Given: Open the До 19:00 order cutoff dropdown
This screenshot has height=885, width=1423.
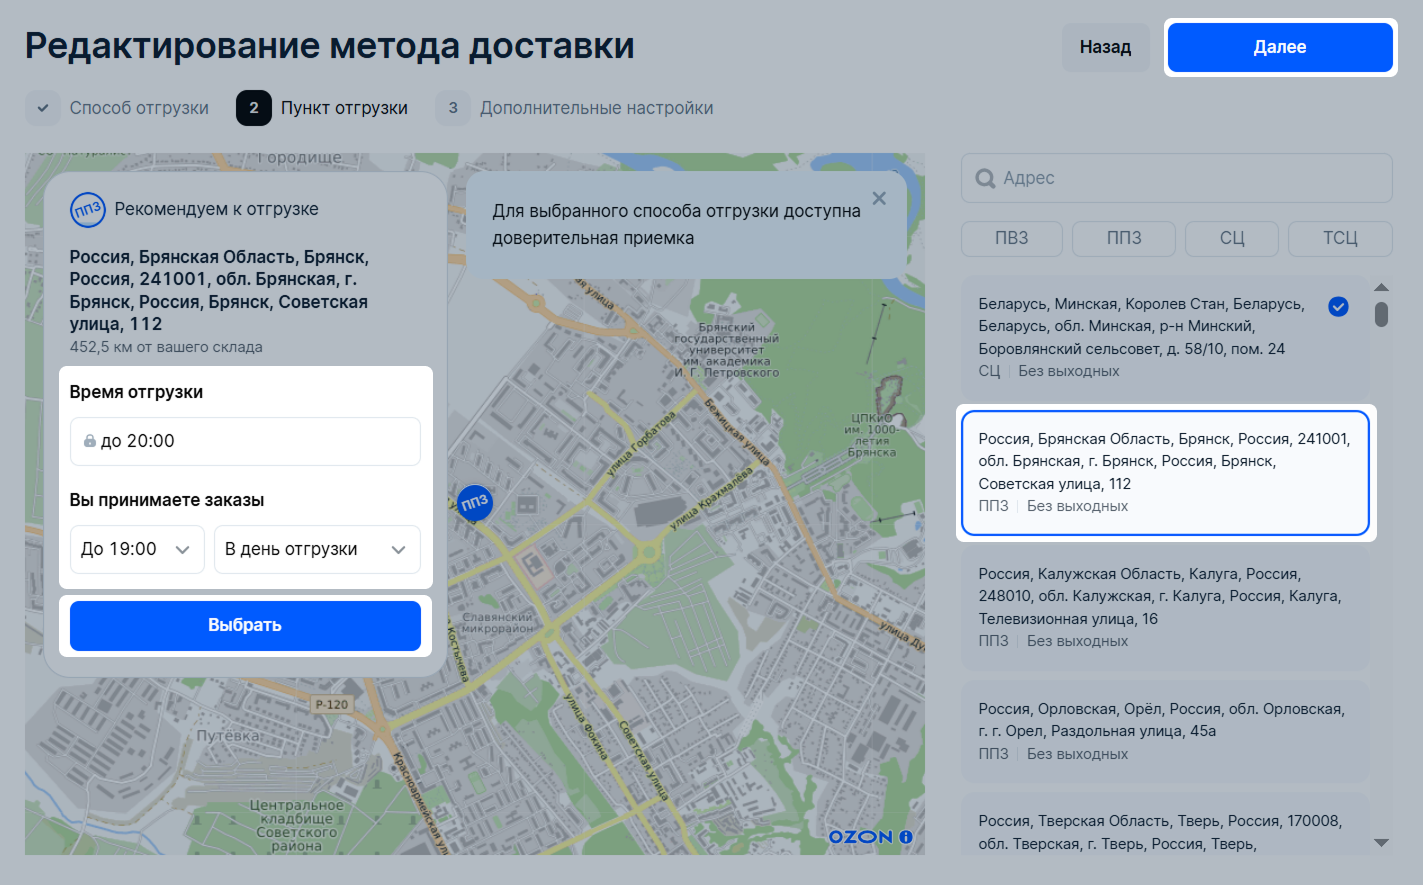Looking at the screenshot, I should (x=137, y=549).
